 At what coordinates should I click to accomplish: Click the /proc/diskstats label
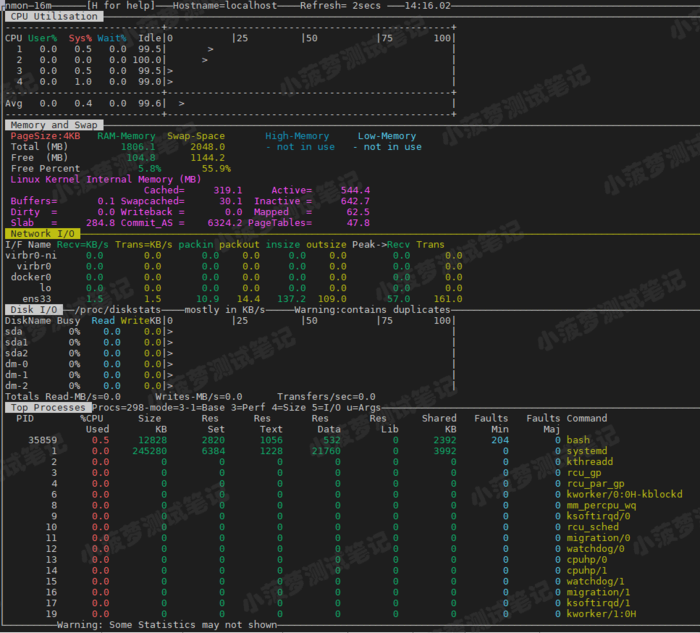pos(117,309)
